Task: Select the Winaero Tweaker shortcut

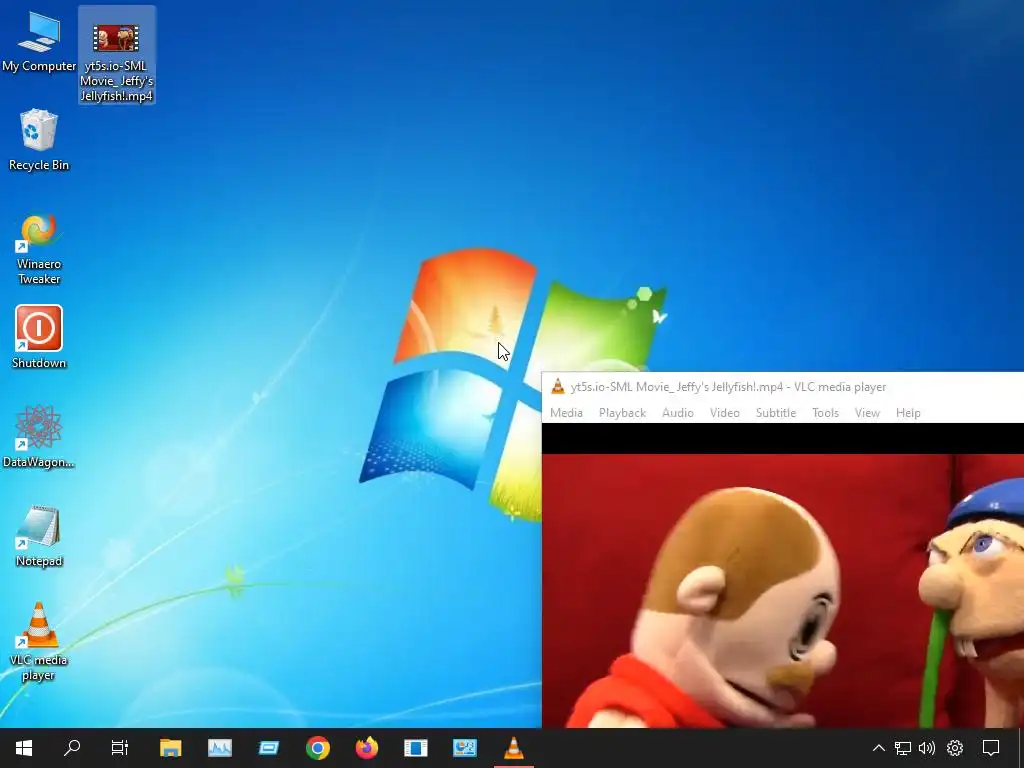Action: coord(39,248)
